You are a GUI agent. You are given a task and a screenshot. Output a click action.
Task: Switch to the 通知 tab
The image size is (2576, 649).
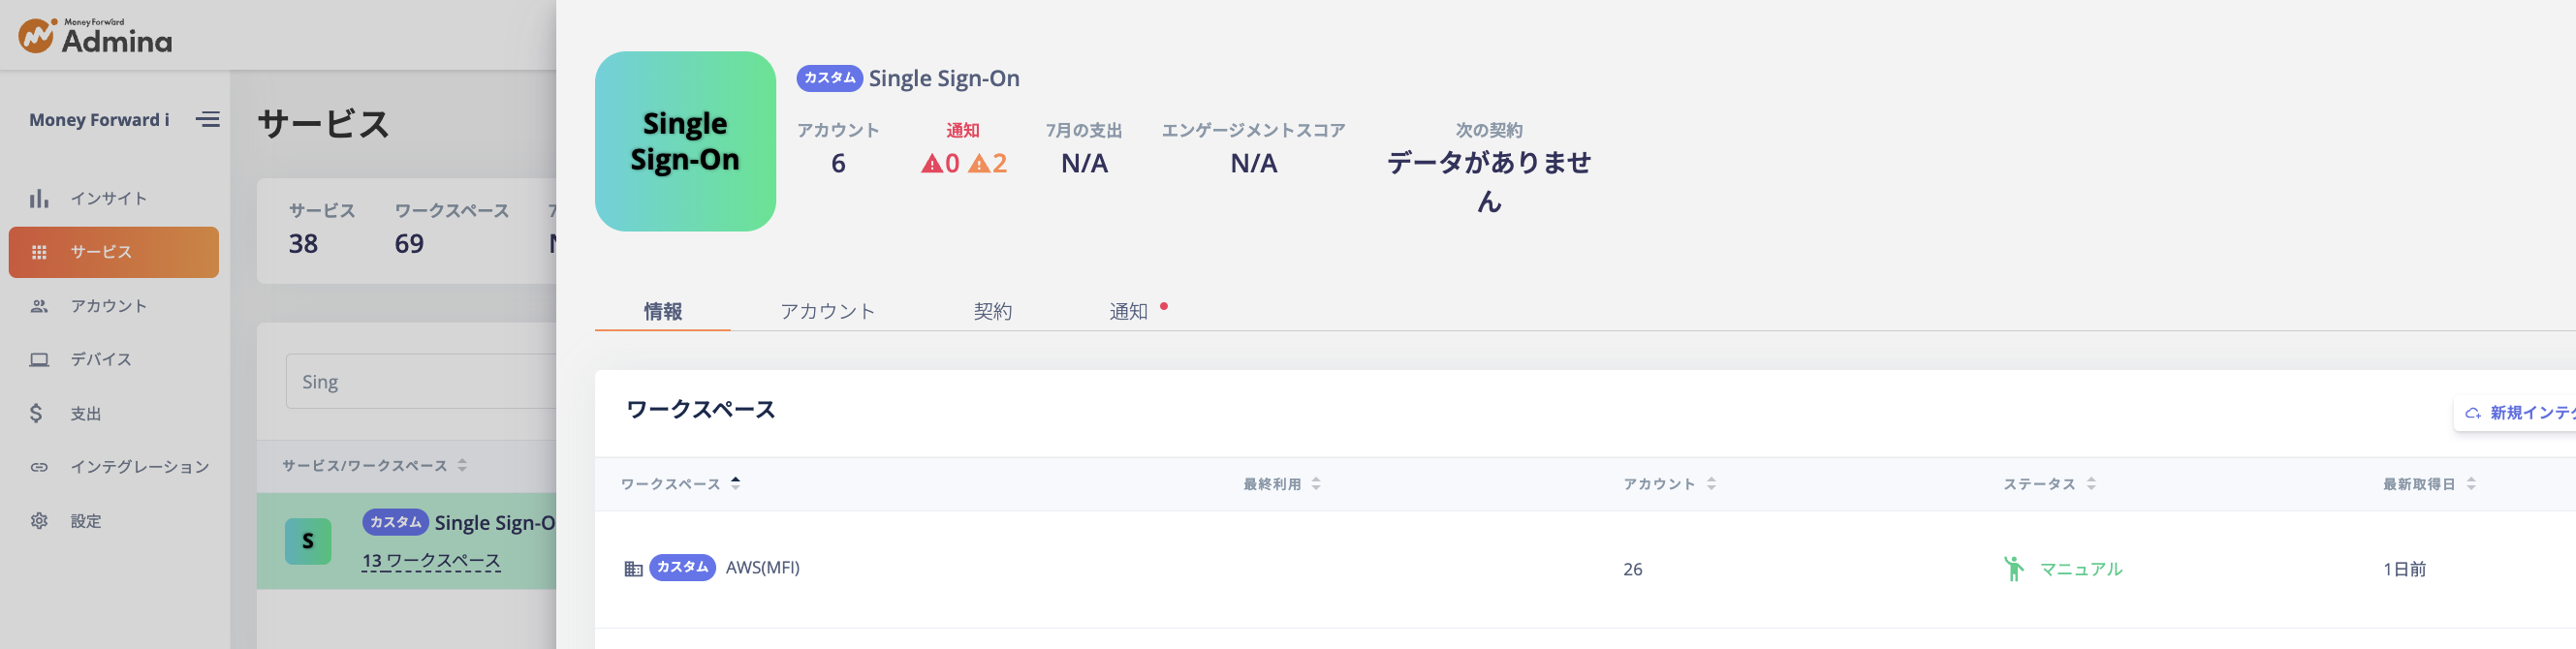click(1128, 311)
